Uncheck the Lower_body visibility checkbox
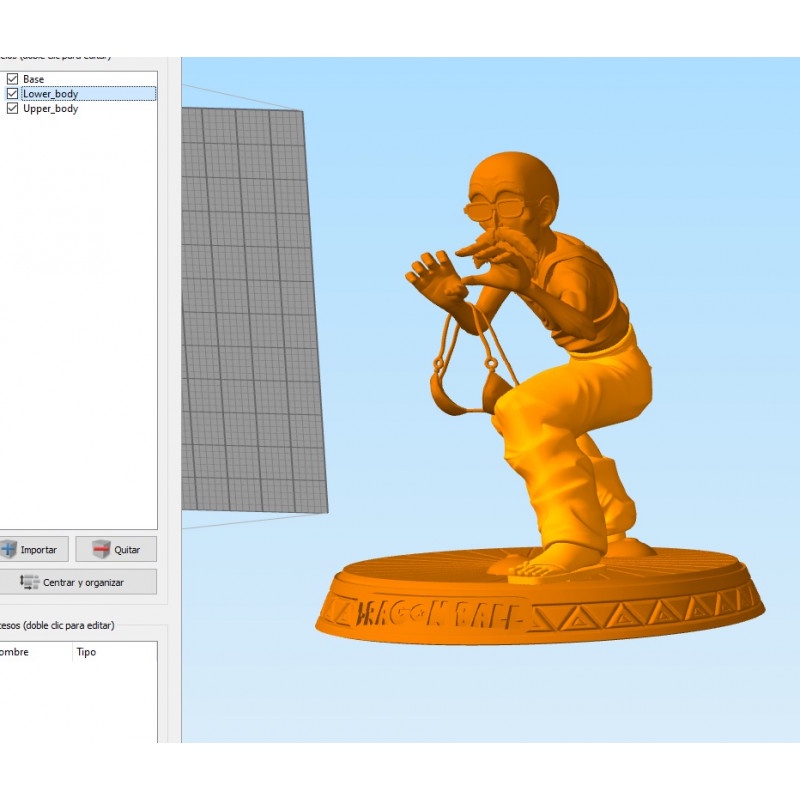Viewport: 800px width, 800px height. [x=12, y=93]
